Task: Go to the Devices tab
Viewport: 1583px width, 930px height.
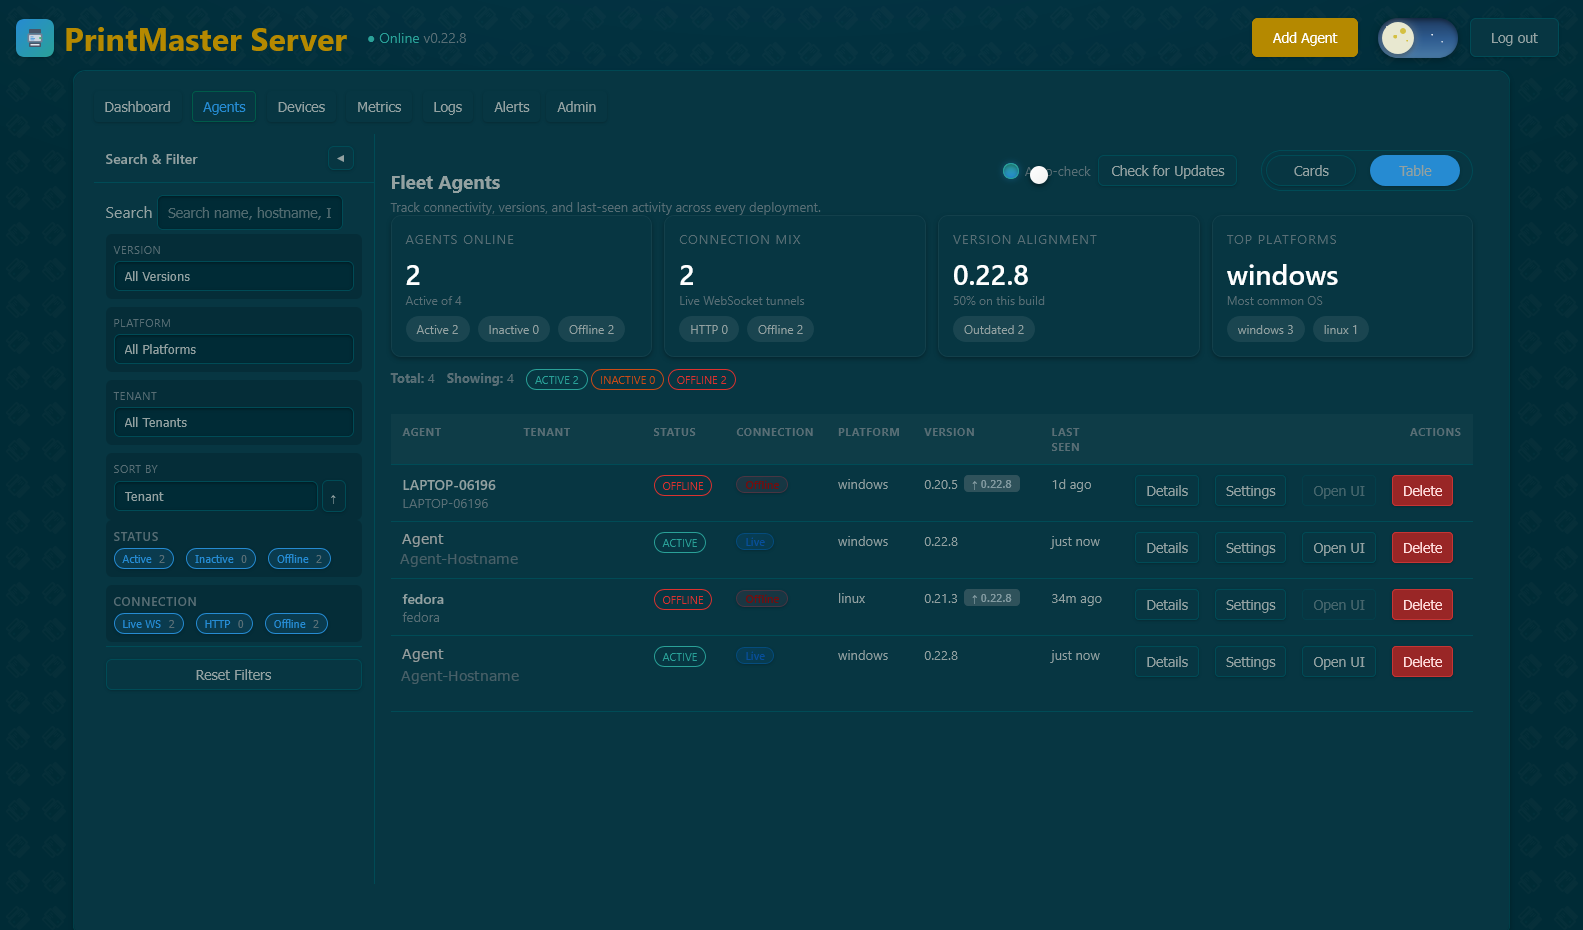Action: tap(301, 107)
